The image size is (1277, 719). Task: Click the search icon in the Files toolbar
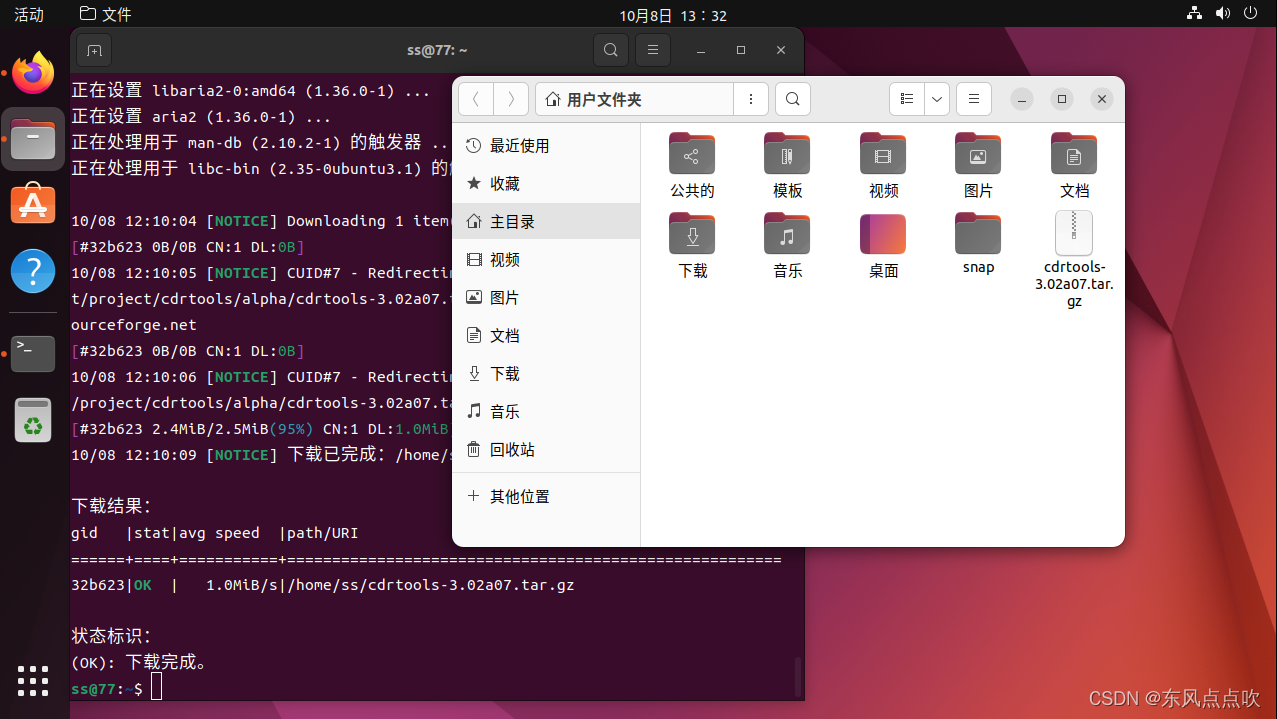(792, 99)
